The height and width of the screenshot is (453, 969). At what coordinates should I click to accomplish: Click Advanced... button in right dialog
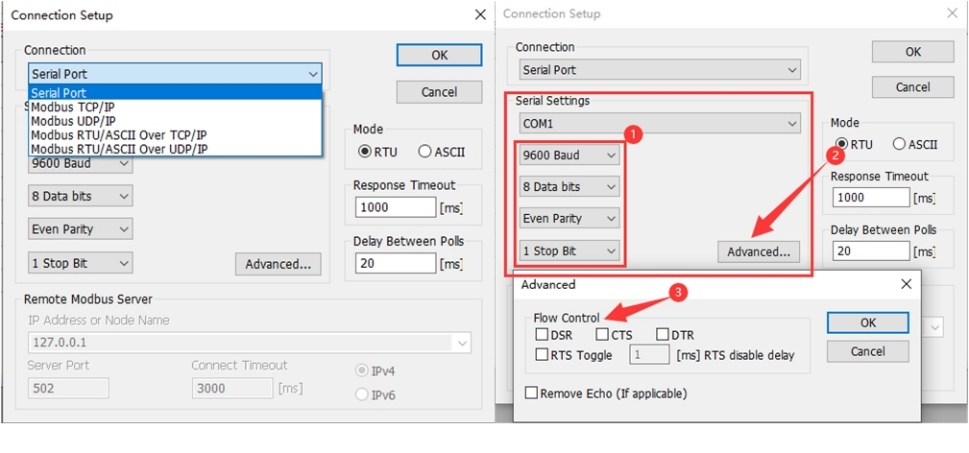[759, 251]
